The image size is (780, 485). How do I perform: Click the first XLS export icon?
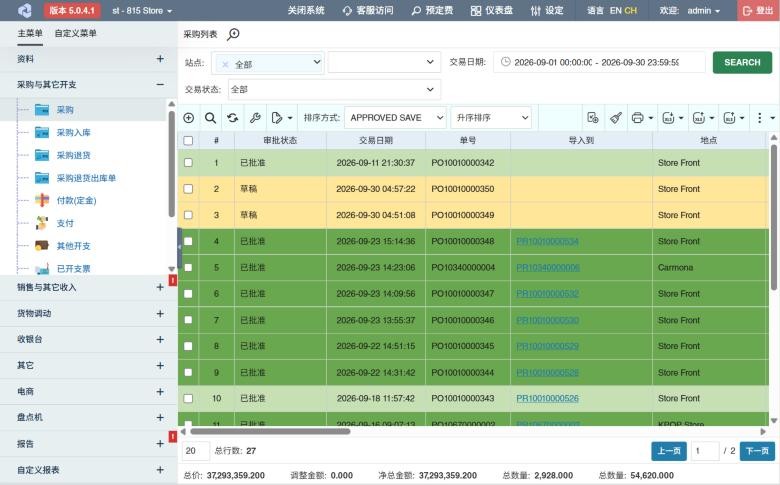[668, 118]
